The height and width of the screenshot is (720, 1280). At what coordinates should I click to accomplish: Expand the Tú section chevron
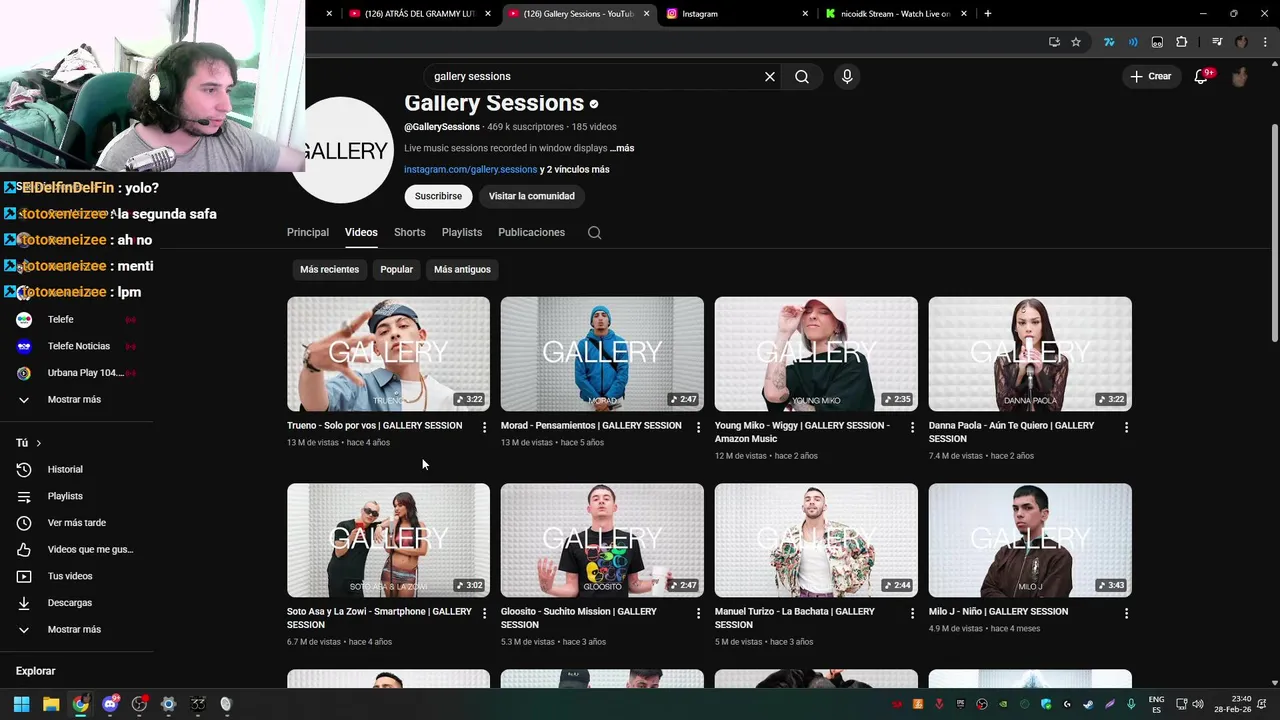click(38, 443)
